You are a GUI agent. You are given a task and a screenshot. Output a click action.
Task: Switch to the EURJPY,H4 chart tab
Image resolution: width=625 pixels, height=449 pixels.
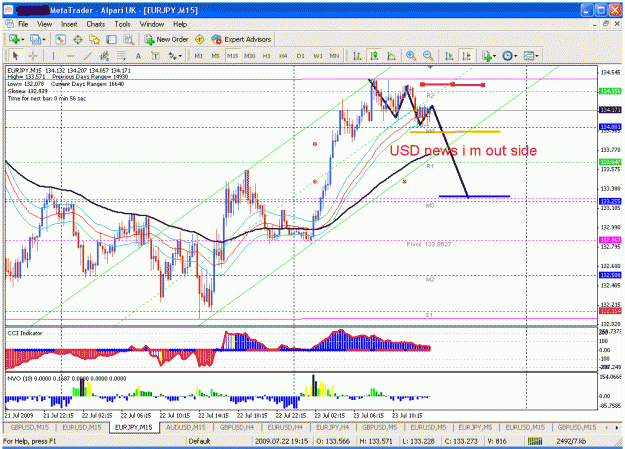coord(332,427)
